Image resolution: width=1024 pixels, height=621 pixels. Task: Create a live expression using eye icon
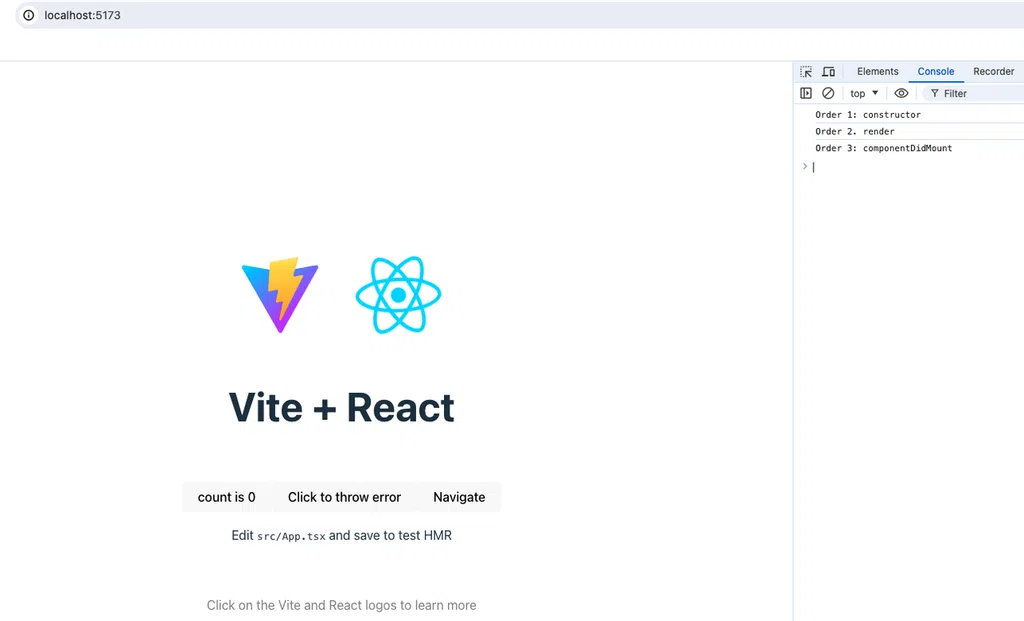901,93
